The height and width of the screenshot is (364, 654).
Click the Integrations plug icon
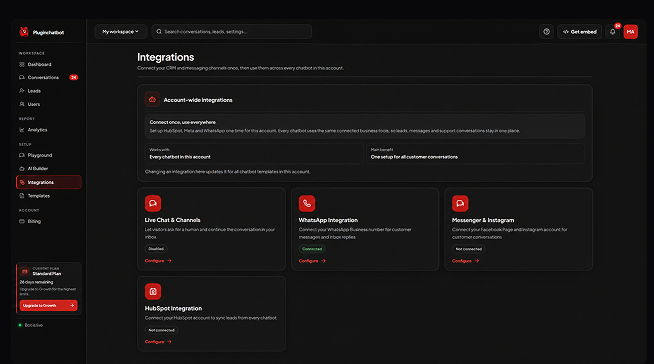(x=22, y=182)
